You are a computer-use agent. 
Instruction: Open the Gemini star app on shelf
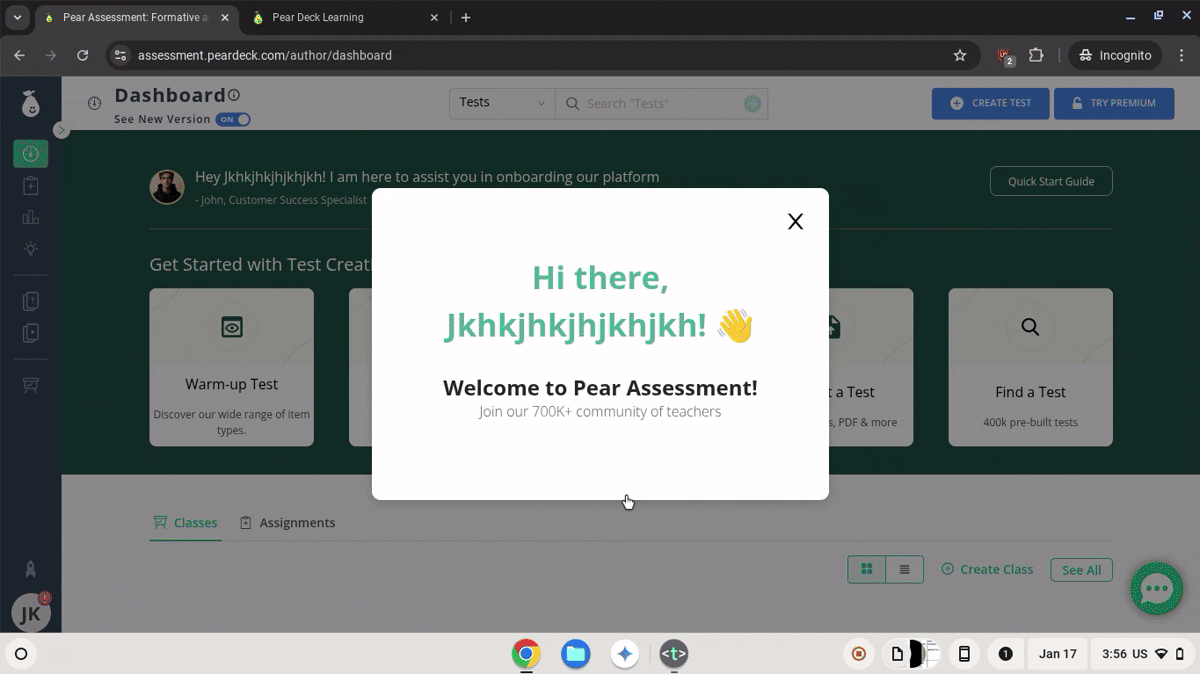tap(625, 654)
